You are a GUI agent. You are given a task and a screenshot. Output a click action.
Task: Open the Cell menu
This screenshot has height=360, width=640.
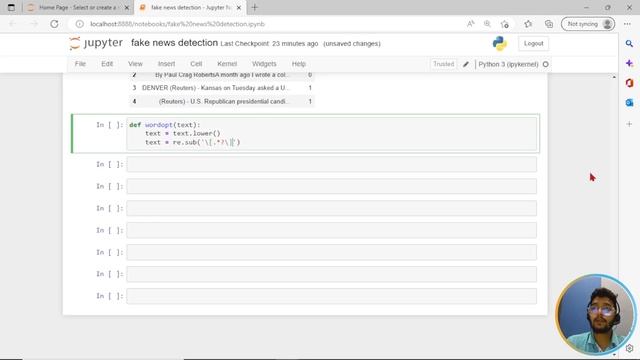point(196,64)
